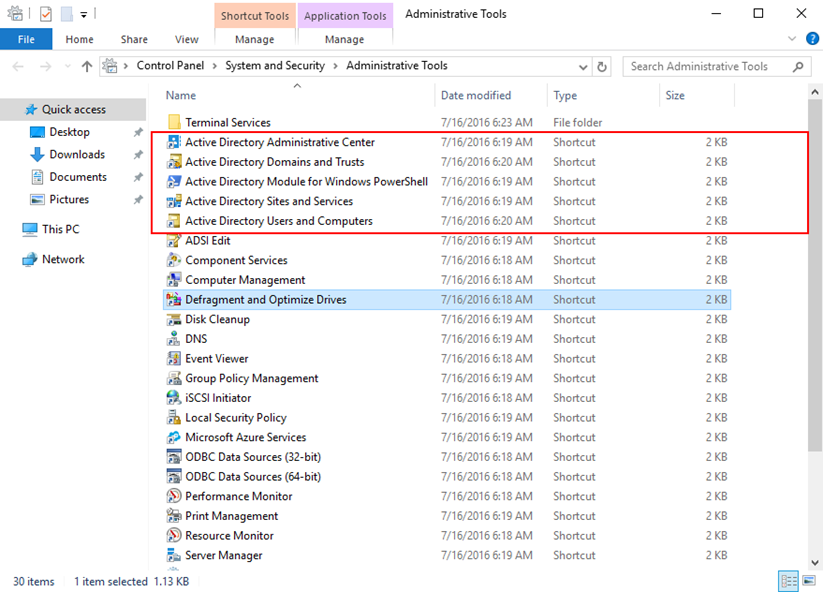Expand the ribbon with the chevron
The image size is (823, 592).
point(792,38)
